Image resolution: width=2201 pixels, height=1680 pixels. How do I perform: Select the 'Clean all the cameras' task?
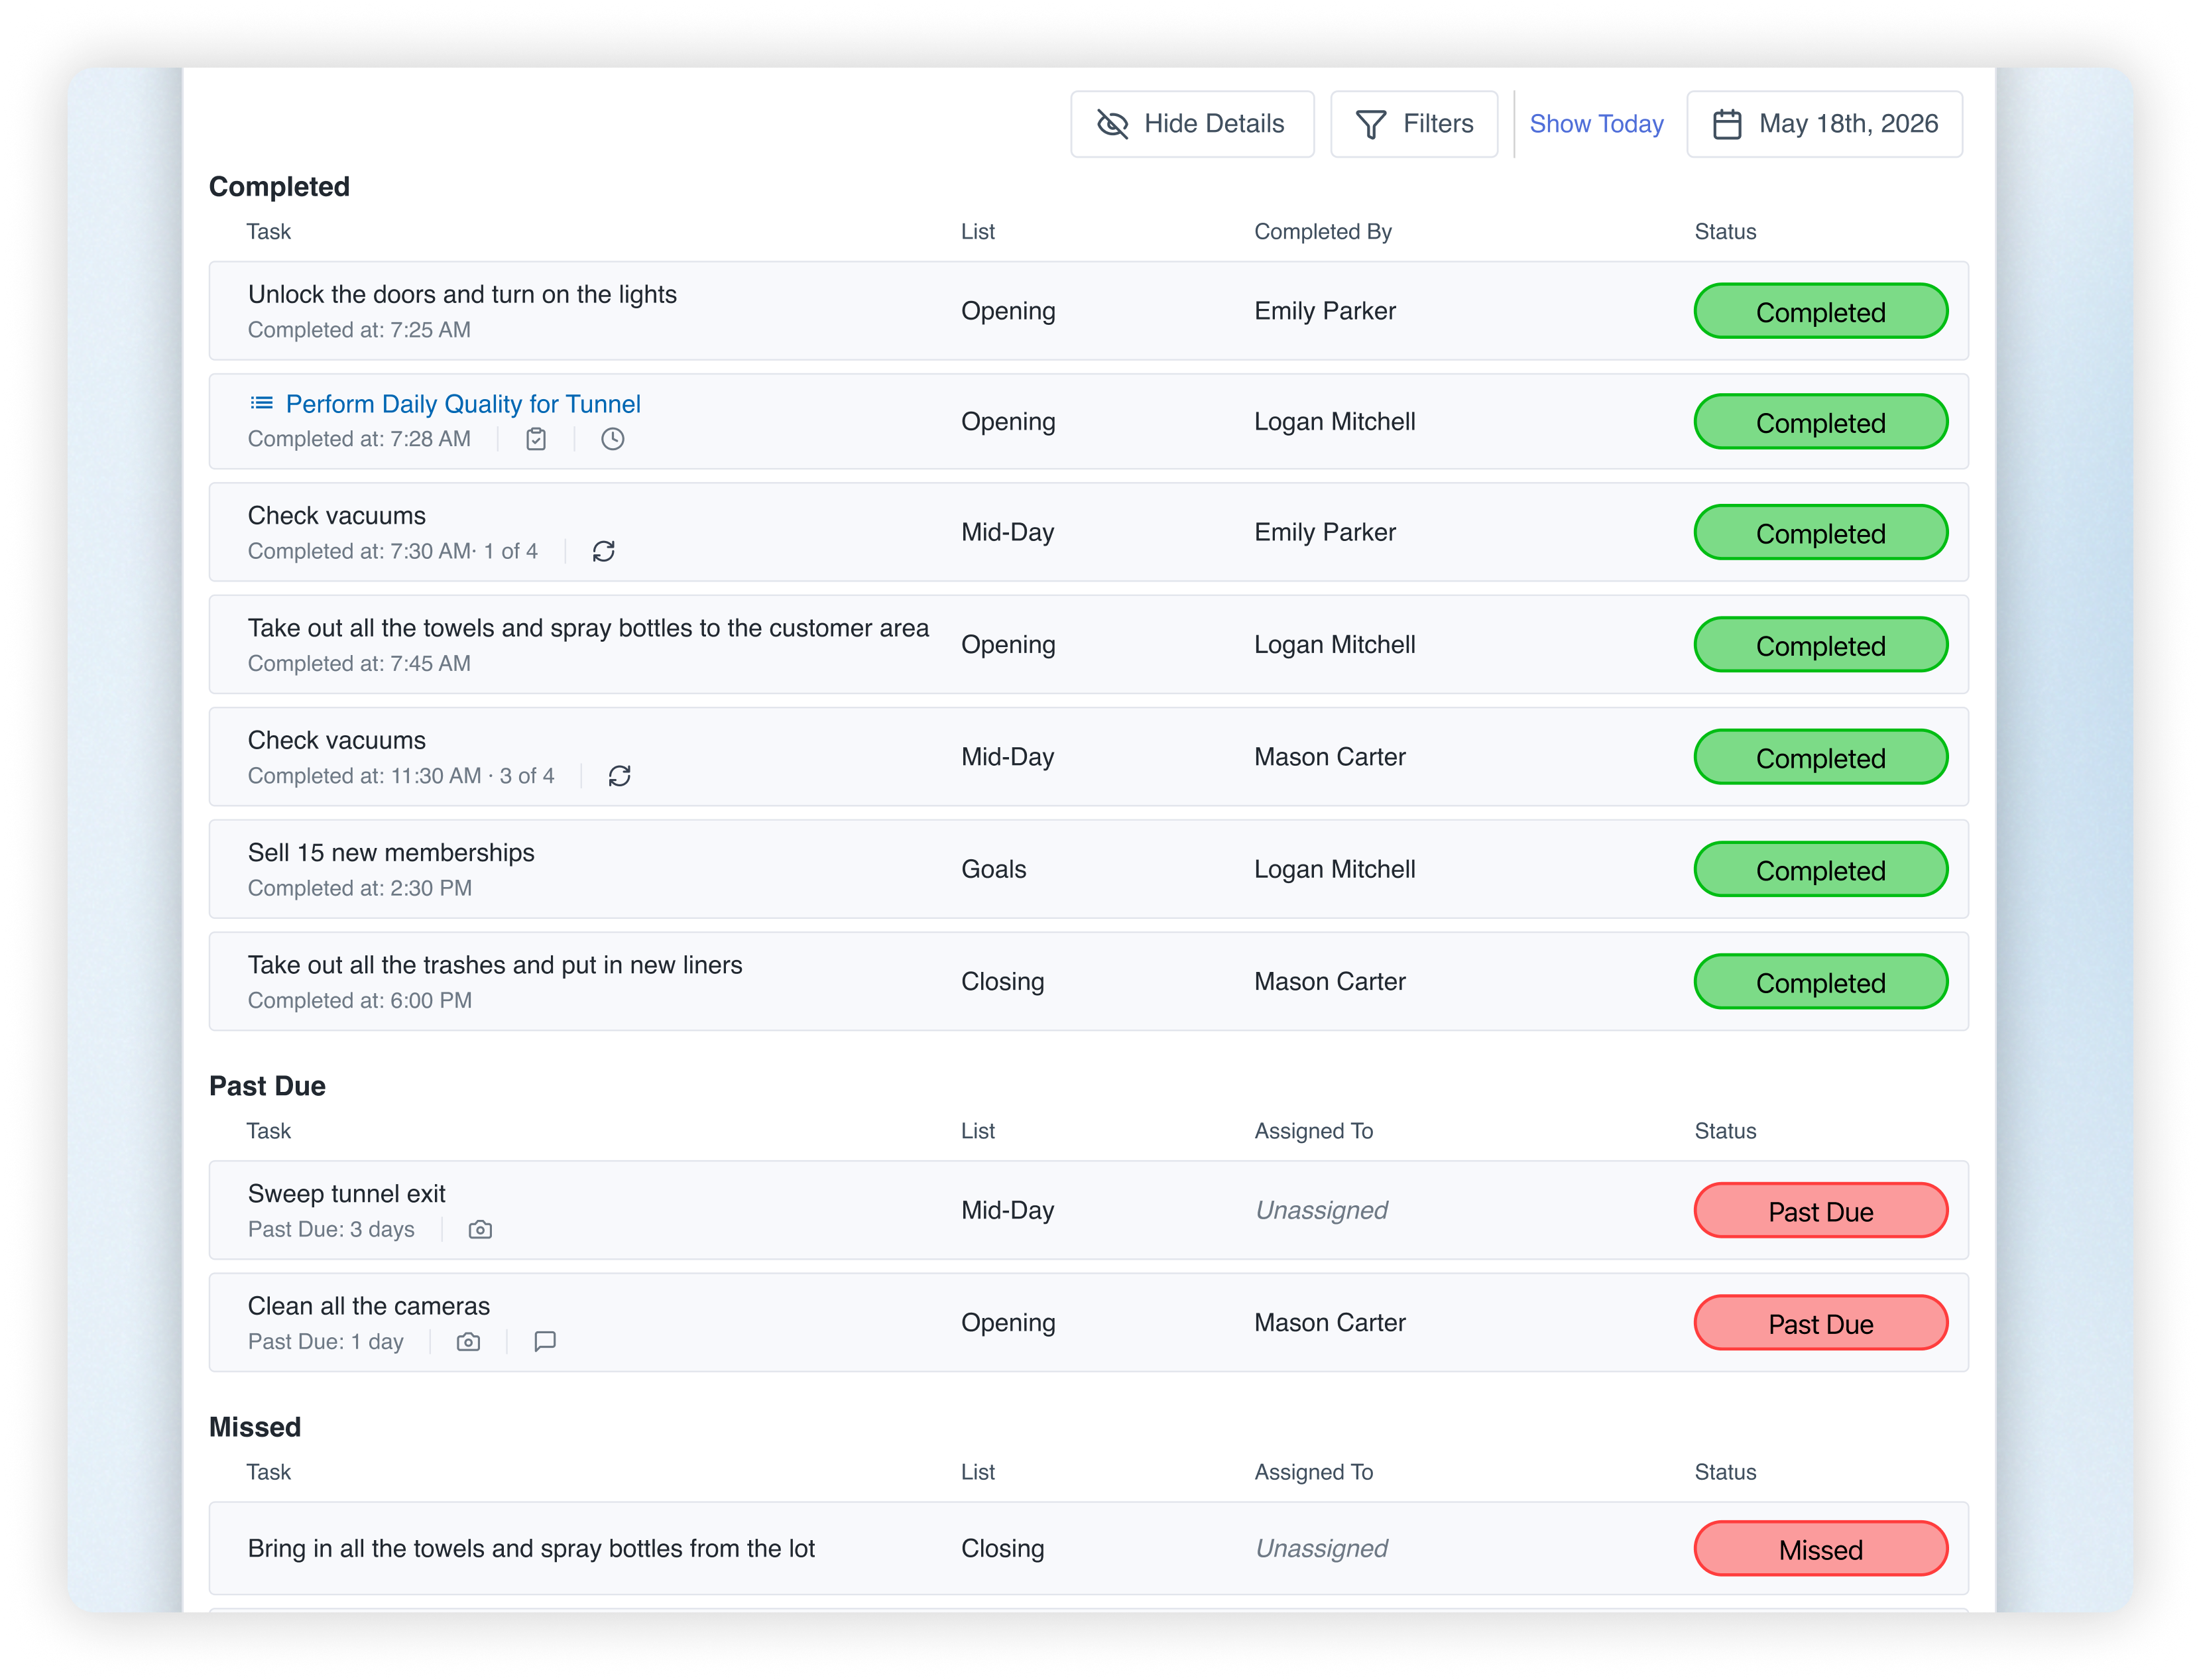click(1088, 1323)
